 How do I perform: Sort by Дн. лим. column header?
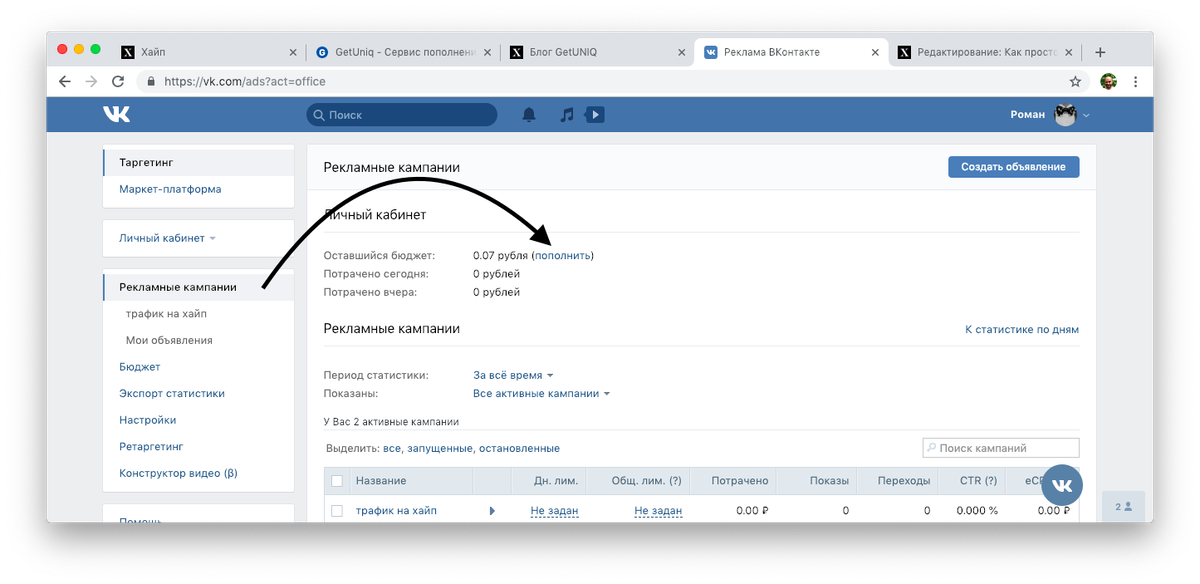click(x=556, y=481)
